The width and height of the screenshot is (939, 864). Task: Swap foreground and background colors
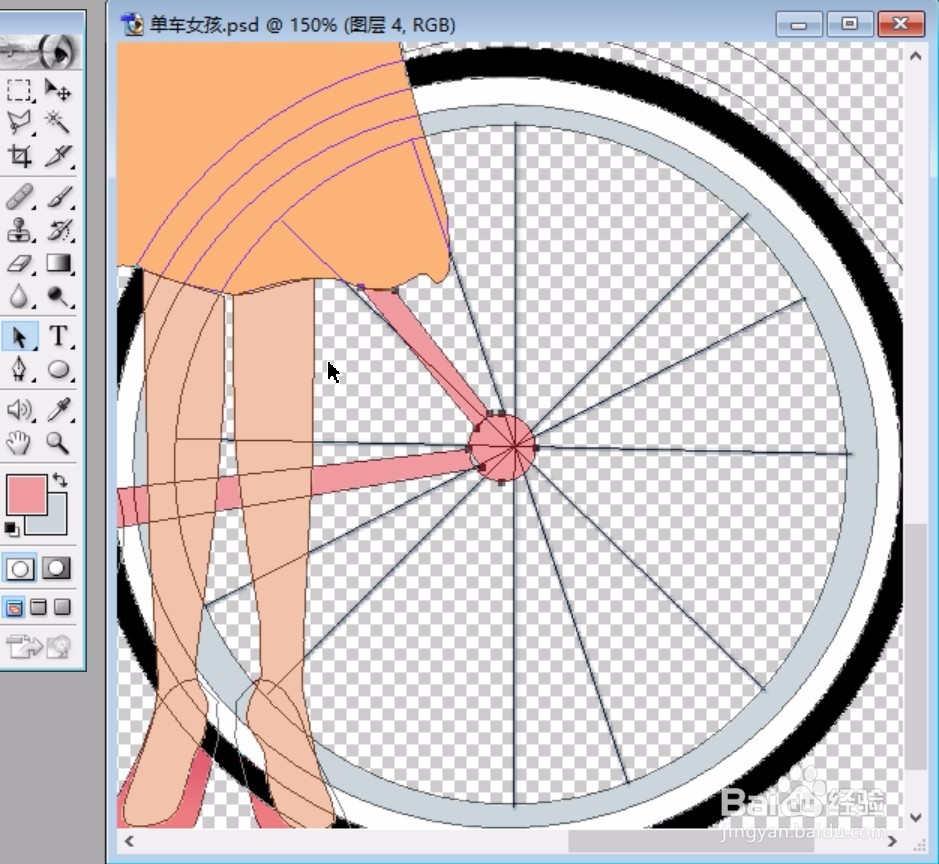(60, 480)
